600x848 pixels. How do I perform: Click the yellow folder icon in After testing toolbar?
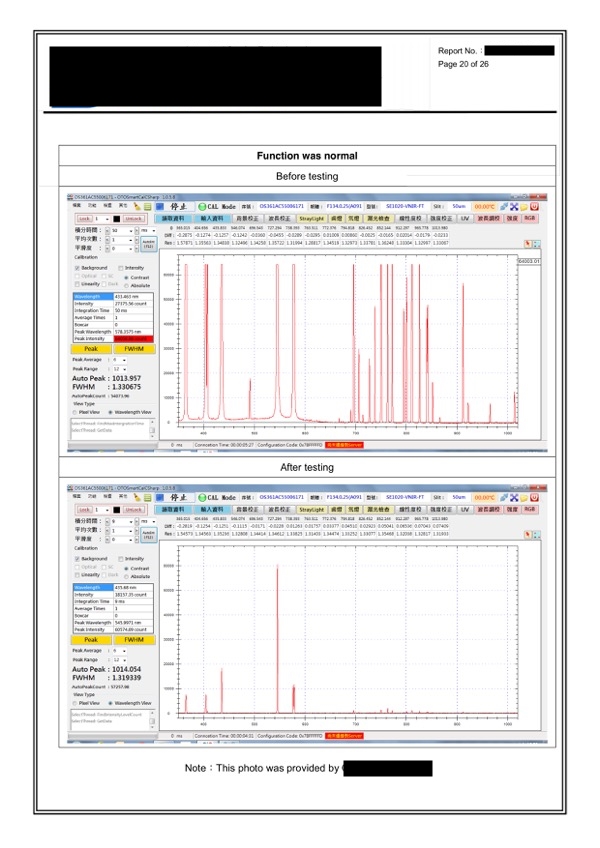click(x=524, y=497)
